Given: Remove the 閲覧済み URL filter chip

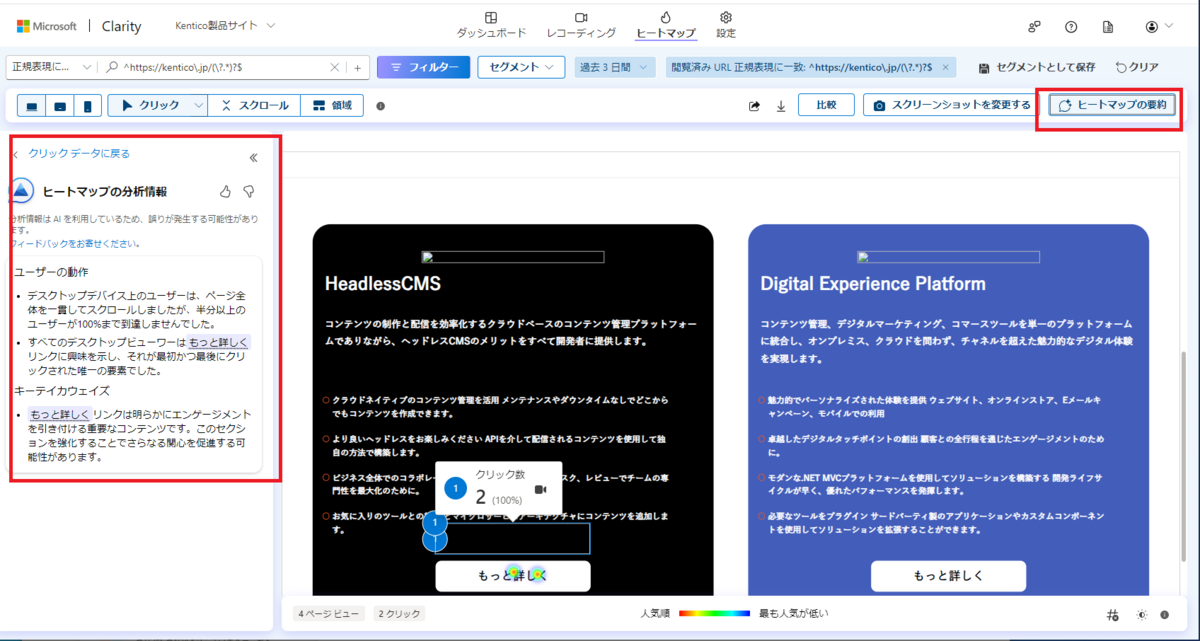Looking at the screenshot, I should pyautogui.click(x=947, y=68).
